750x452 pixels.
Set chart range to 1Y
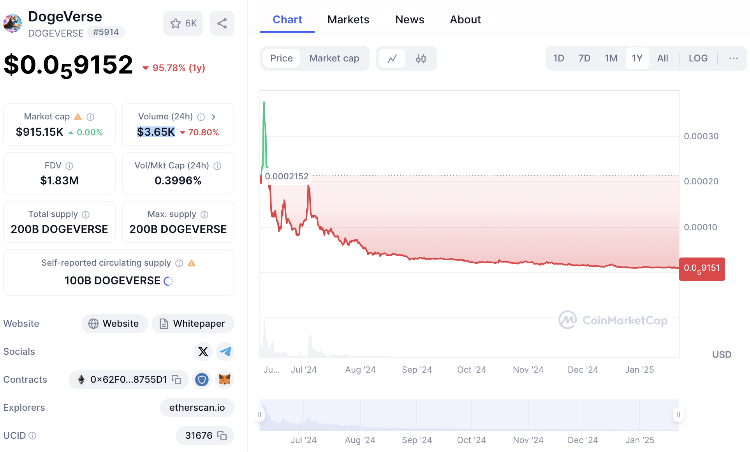637,58
